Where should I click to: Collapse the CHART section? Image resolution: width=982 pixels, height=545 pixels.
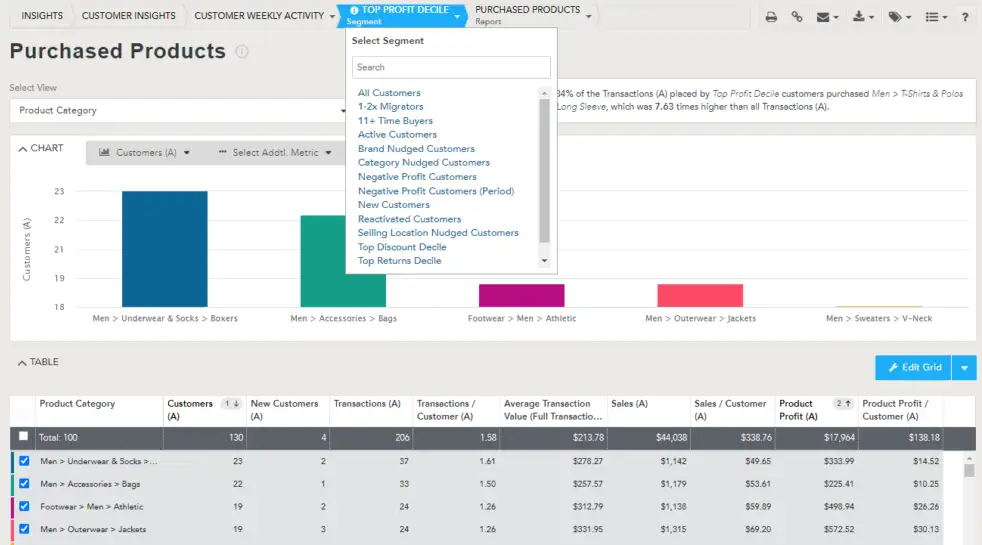click(40, 148)
